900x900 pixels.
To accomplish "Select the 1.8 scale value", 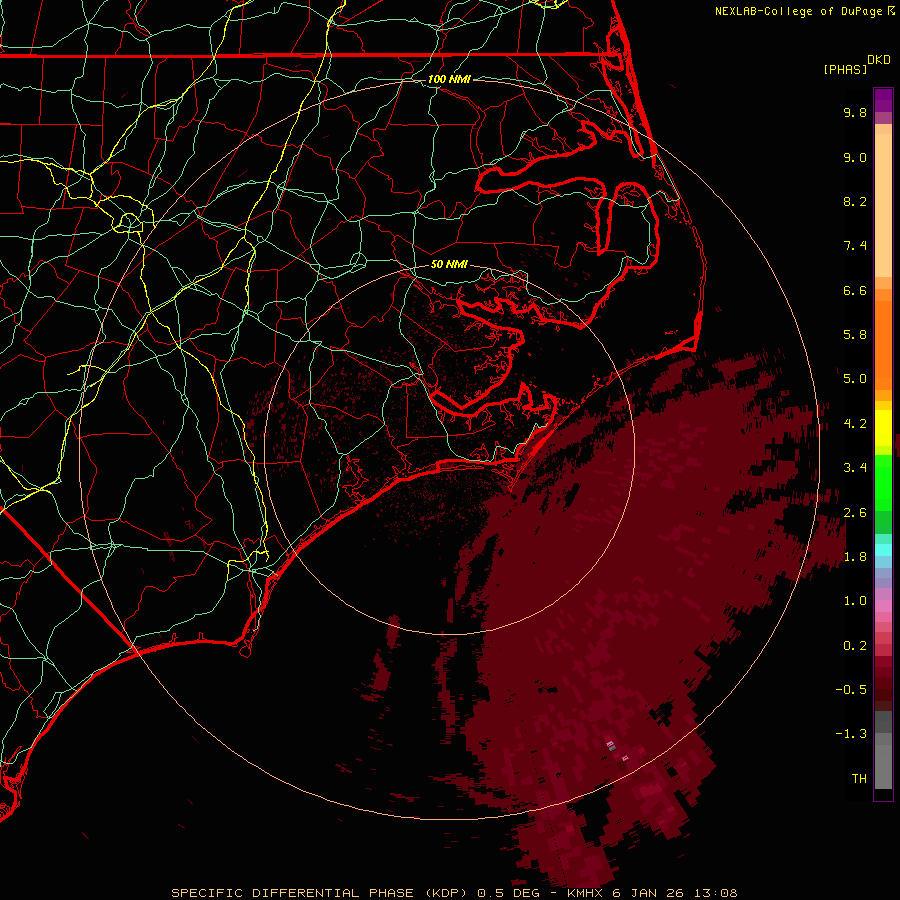I will [855, 557].
